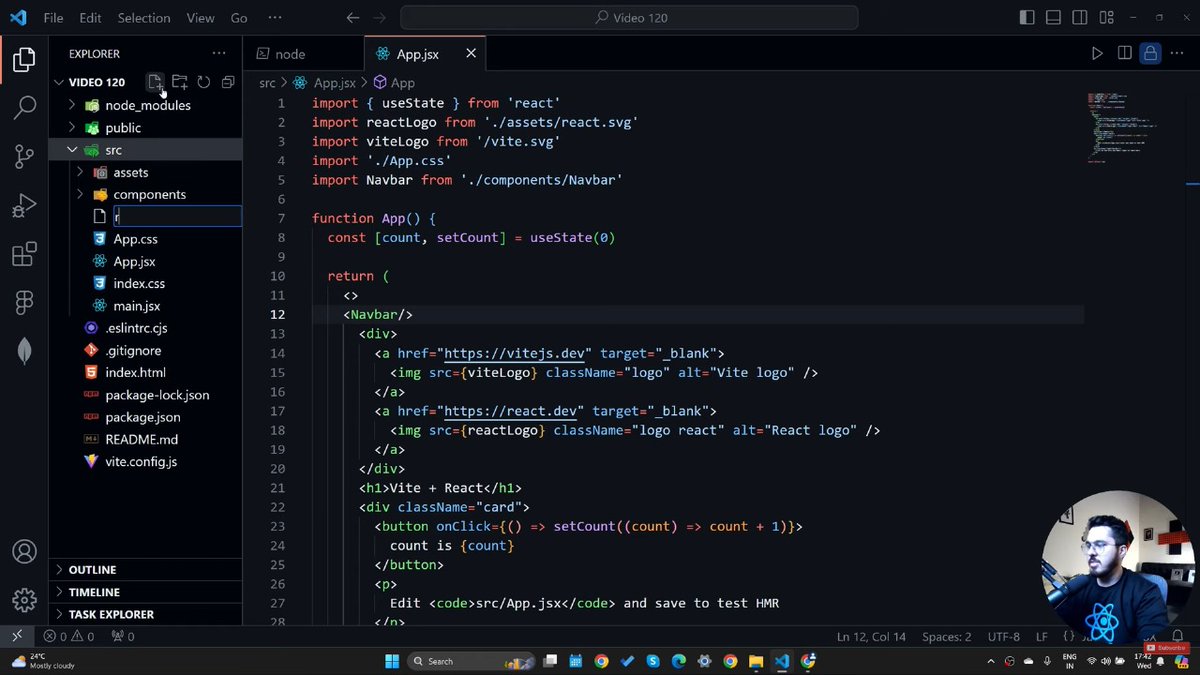Create a new folder in the Explorer

point(179,82)
